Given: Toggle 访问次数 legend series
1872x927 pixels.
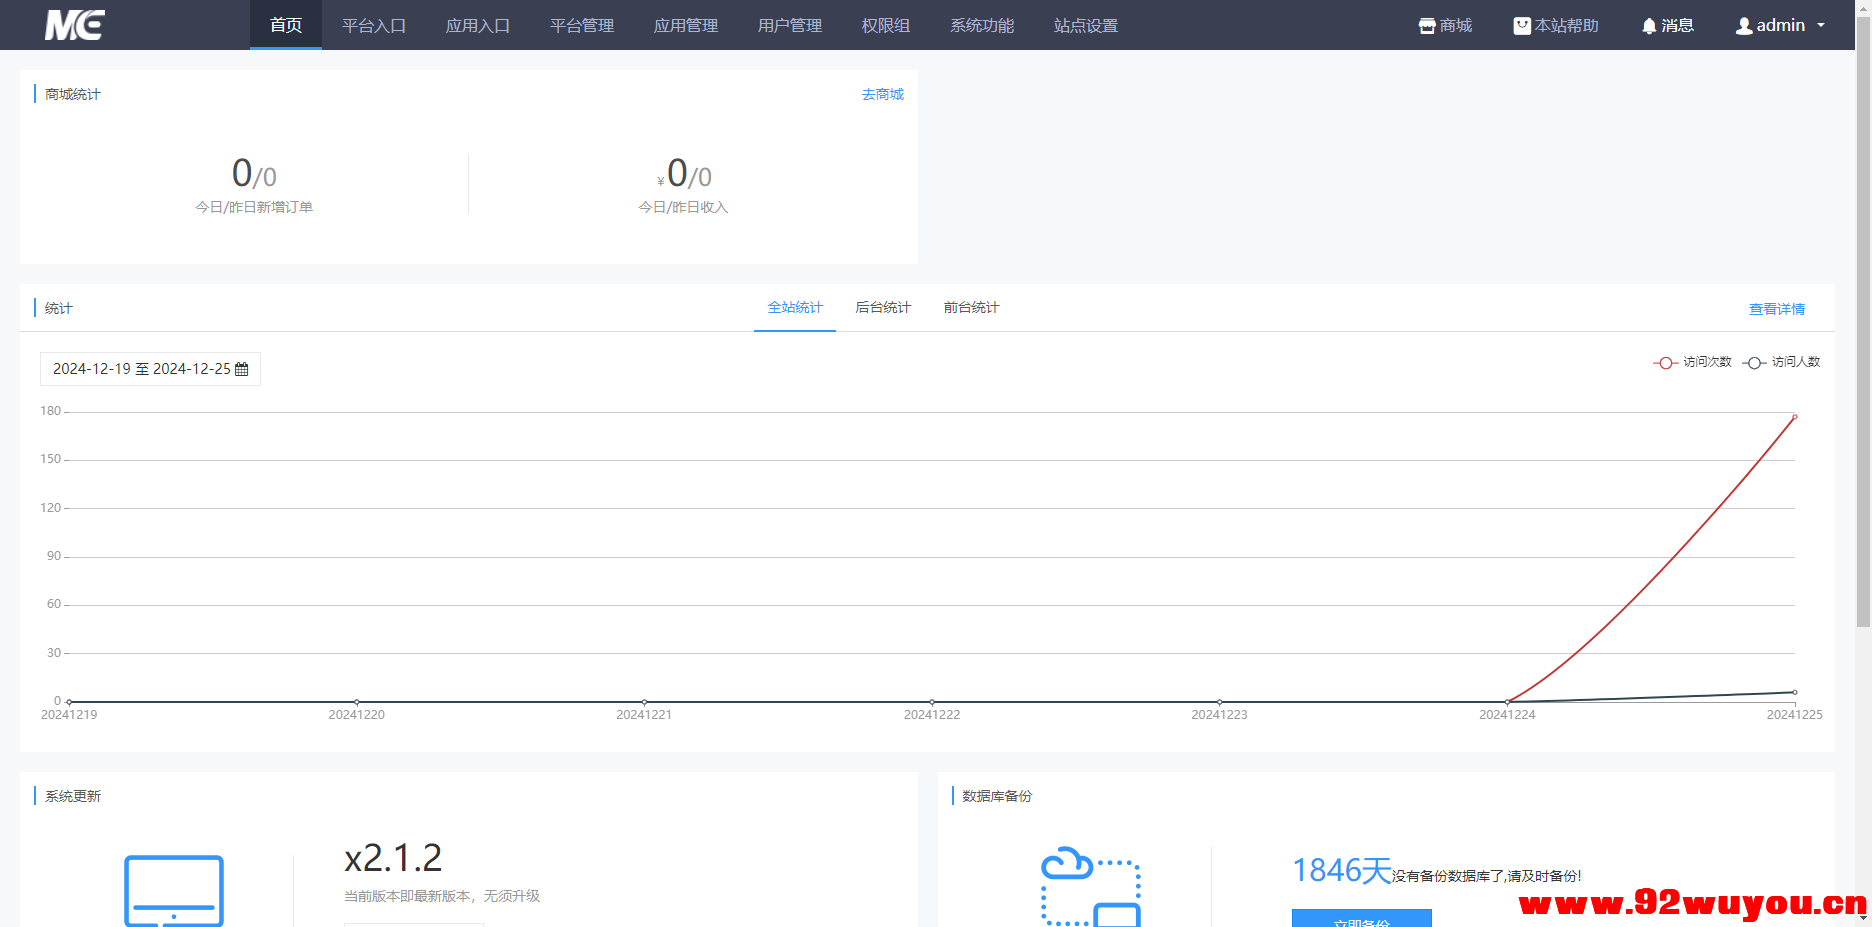Looking at the screenshot, I should [x=1692, y=362].
